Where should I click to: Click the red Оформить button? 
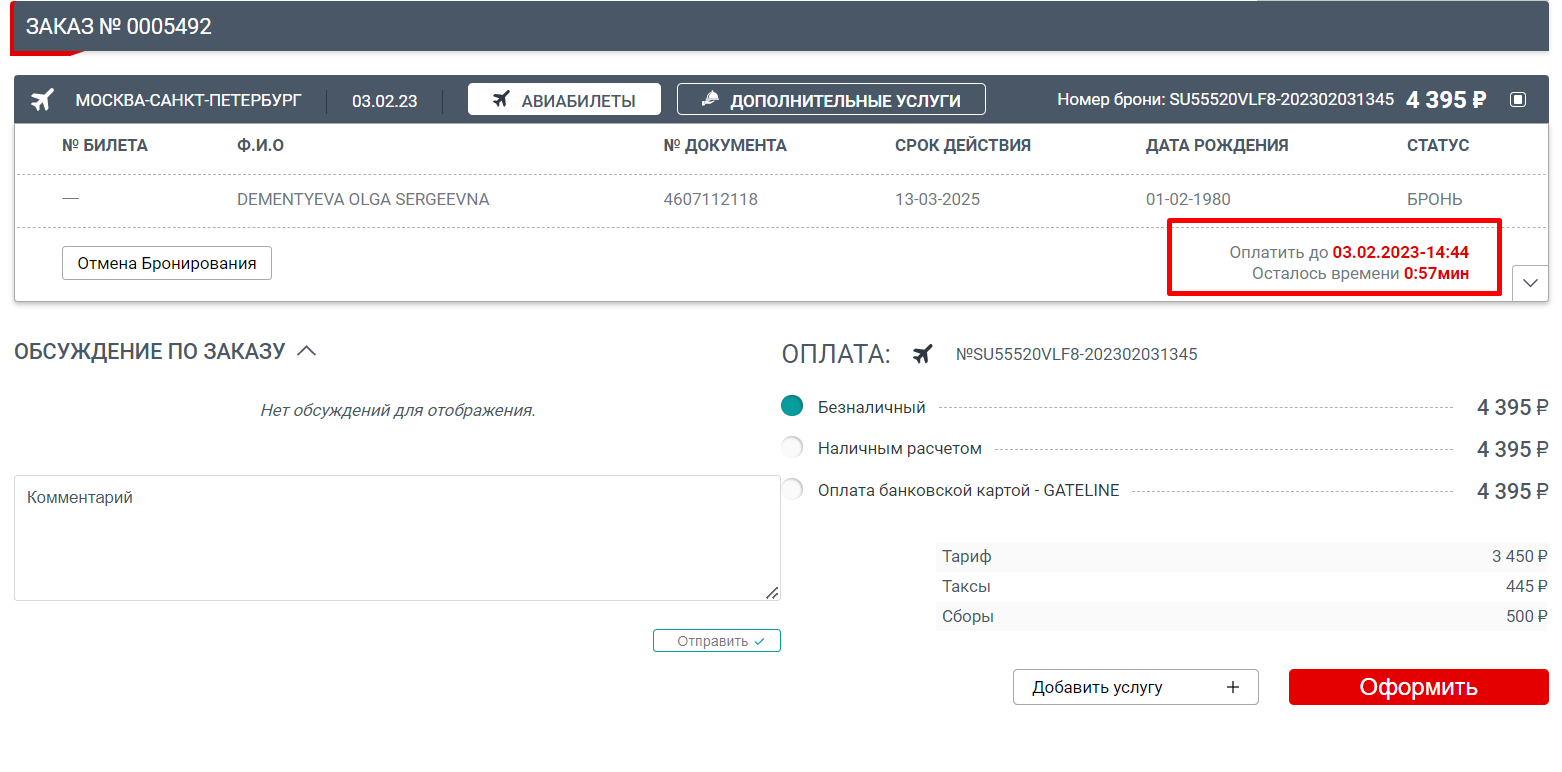coord(1418,687)
